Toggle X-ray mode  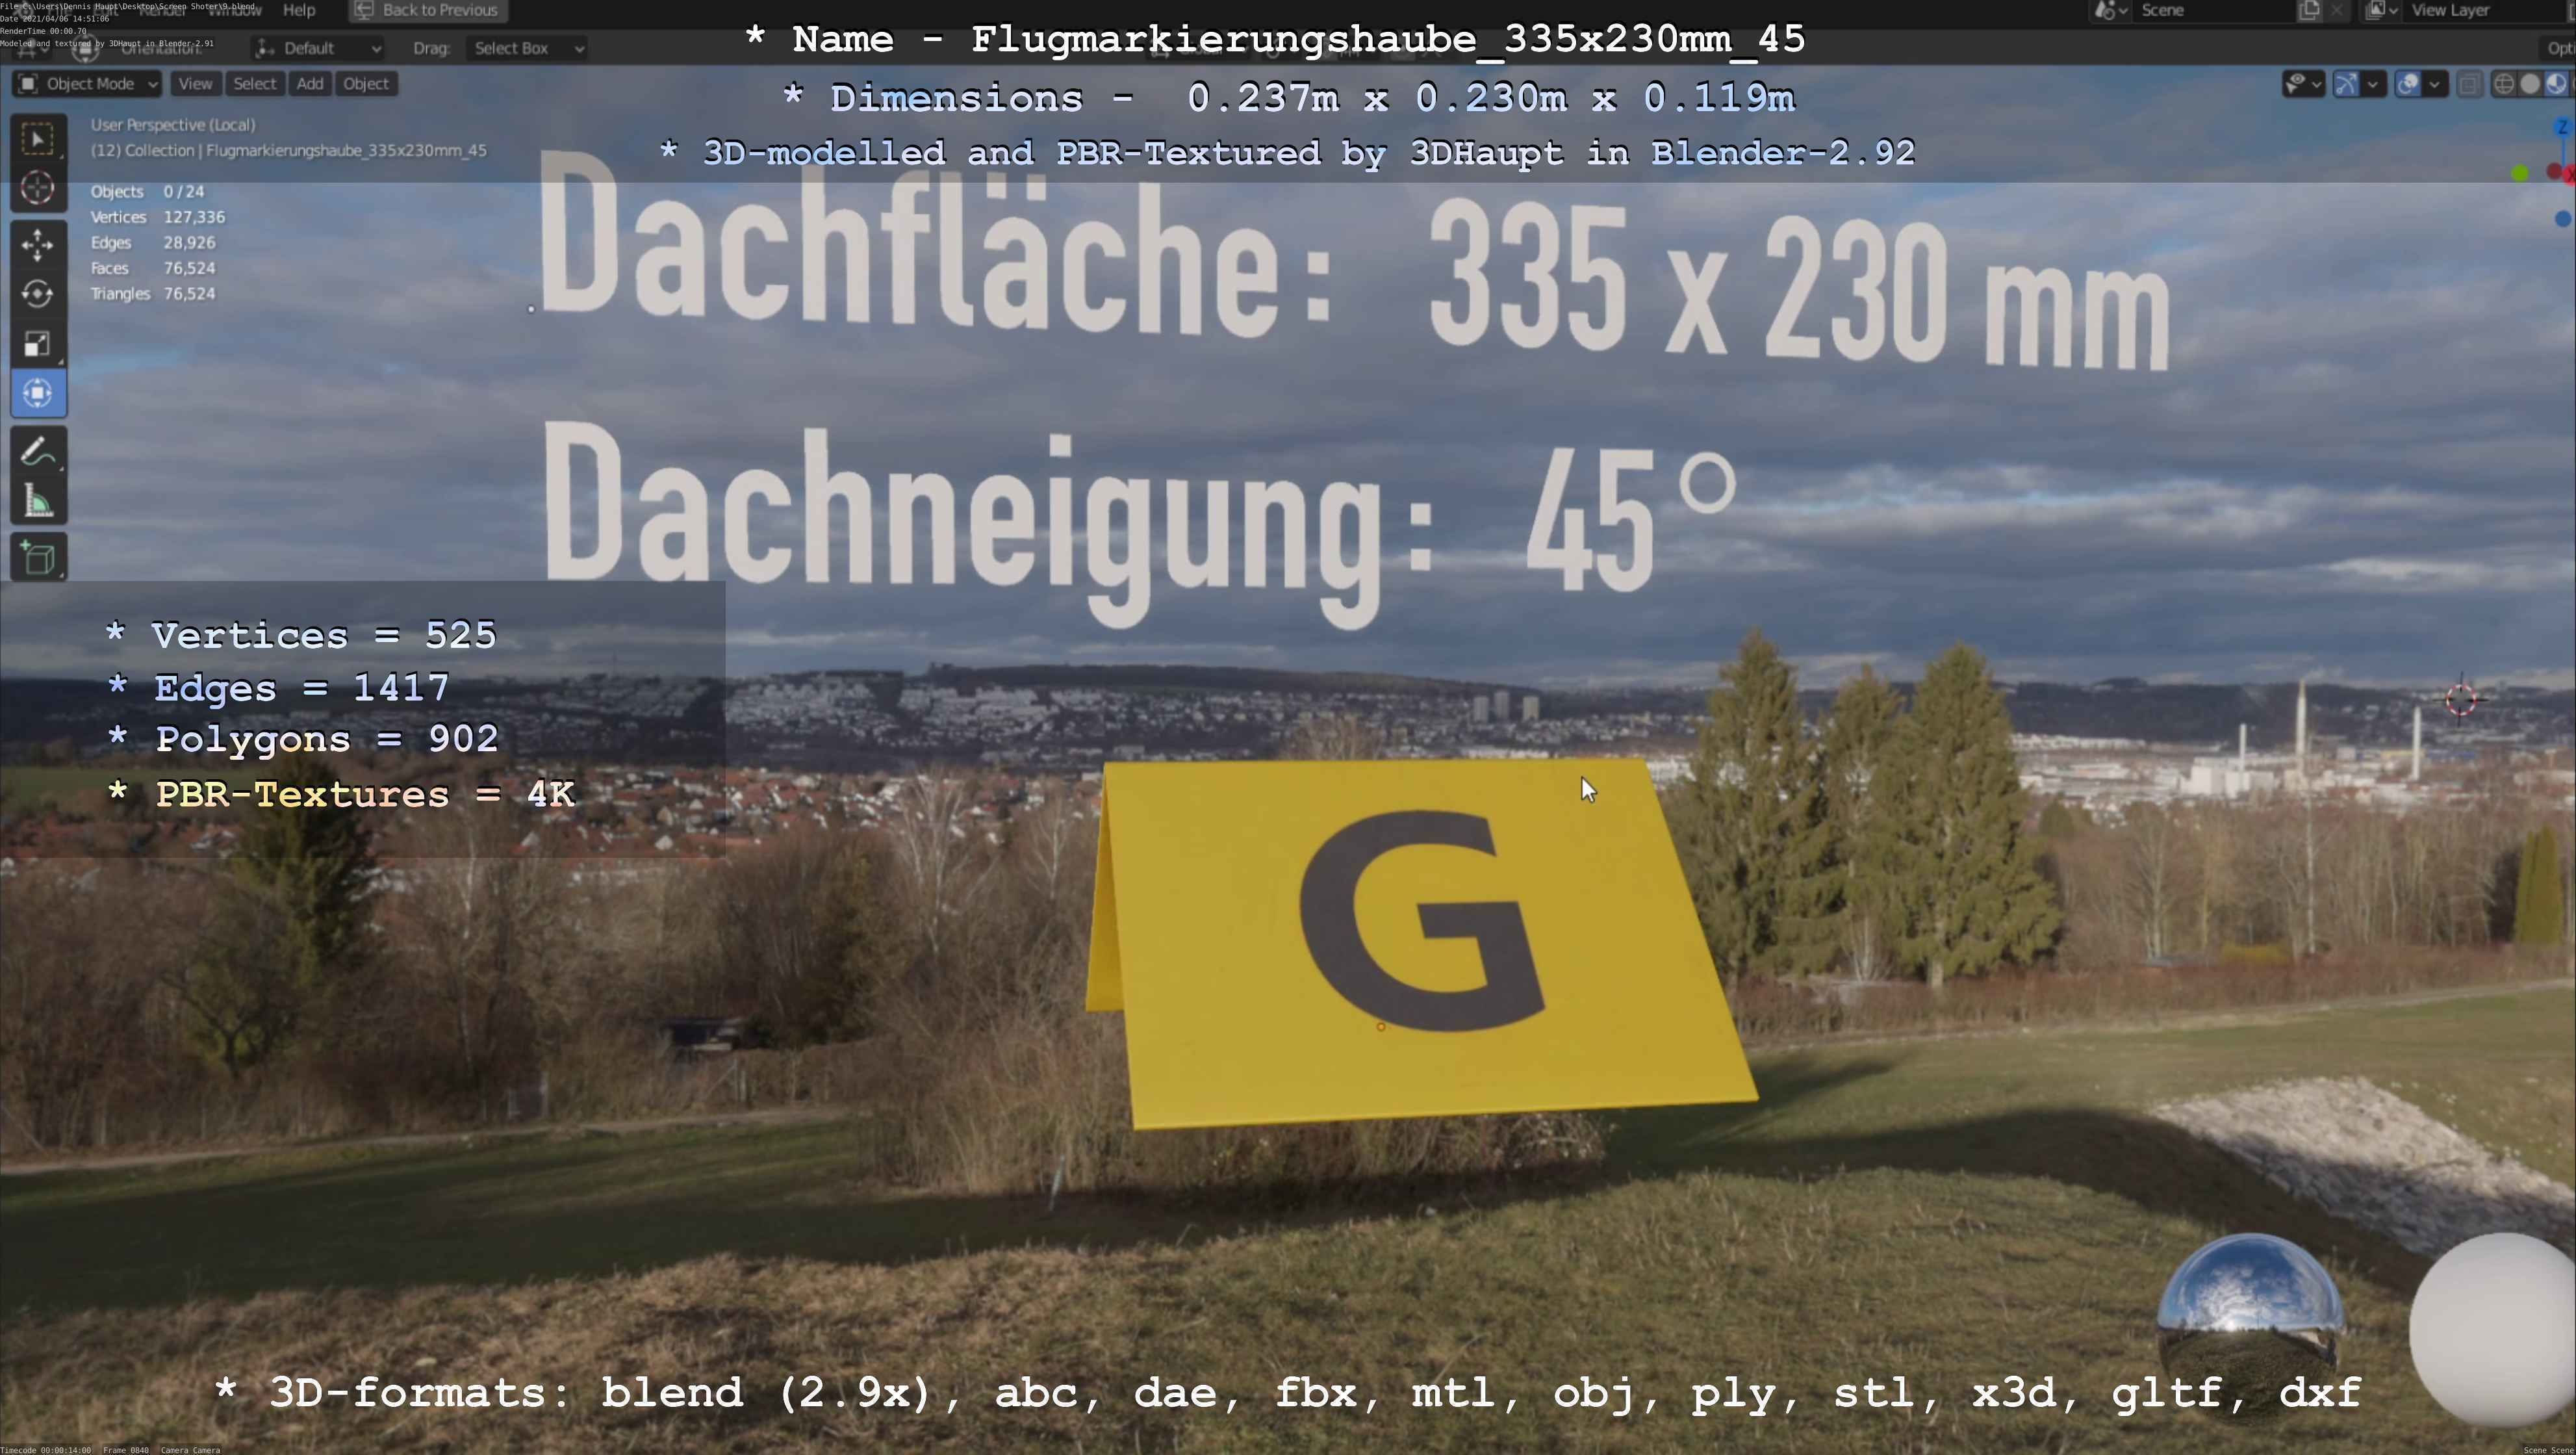[x=2469, y=84]
